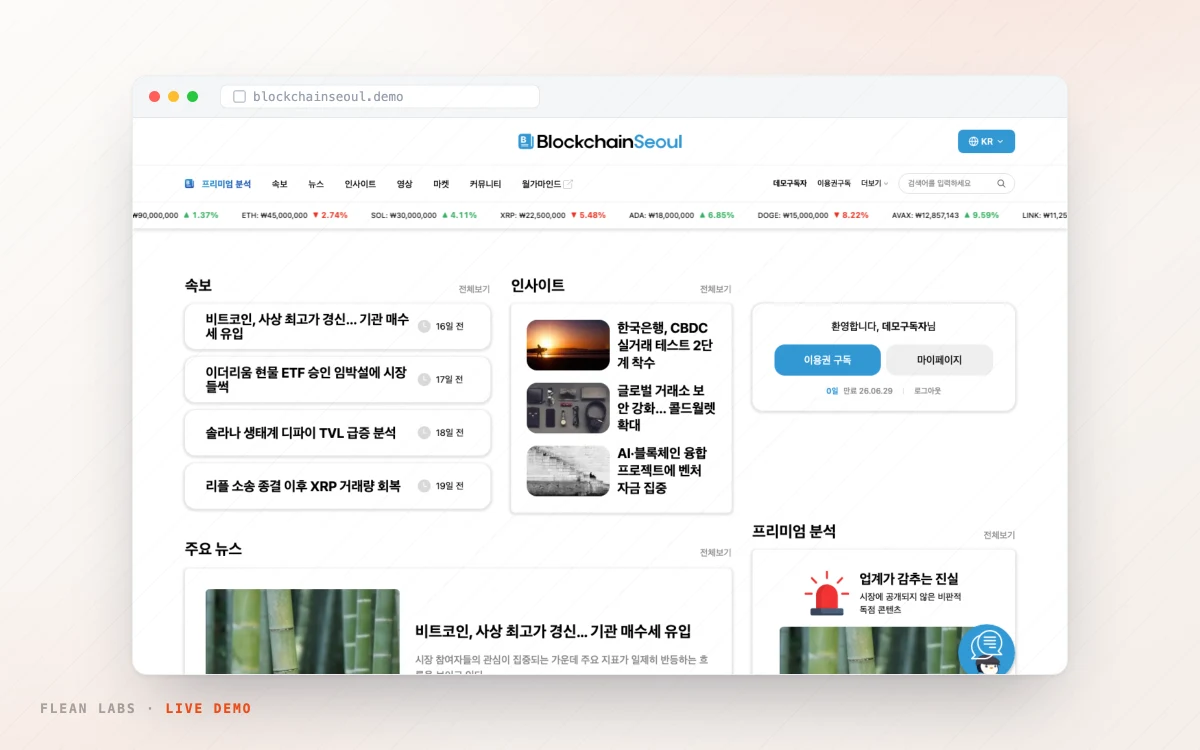Open the bamboo image in 주요 뉴스

(302, 632)
